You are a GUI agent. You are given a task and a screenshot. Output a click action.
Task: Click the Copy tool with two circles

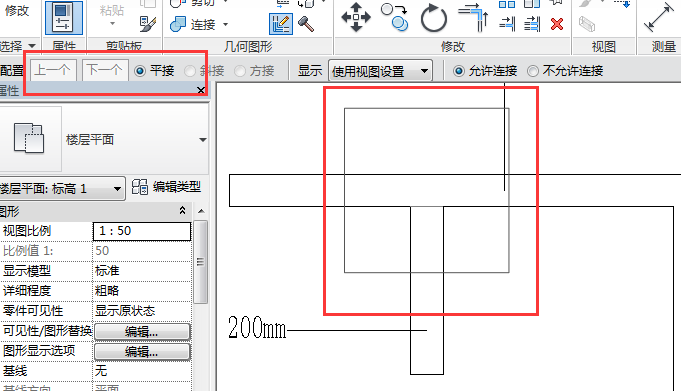pos(394,17)
